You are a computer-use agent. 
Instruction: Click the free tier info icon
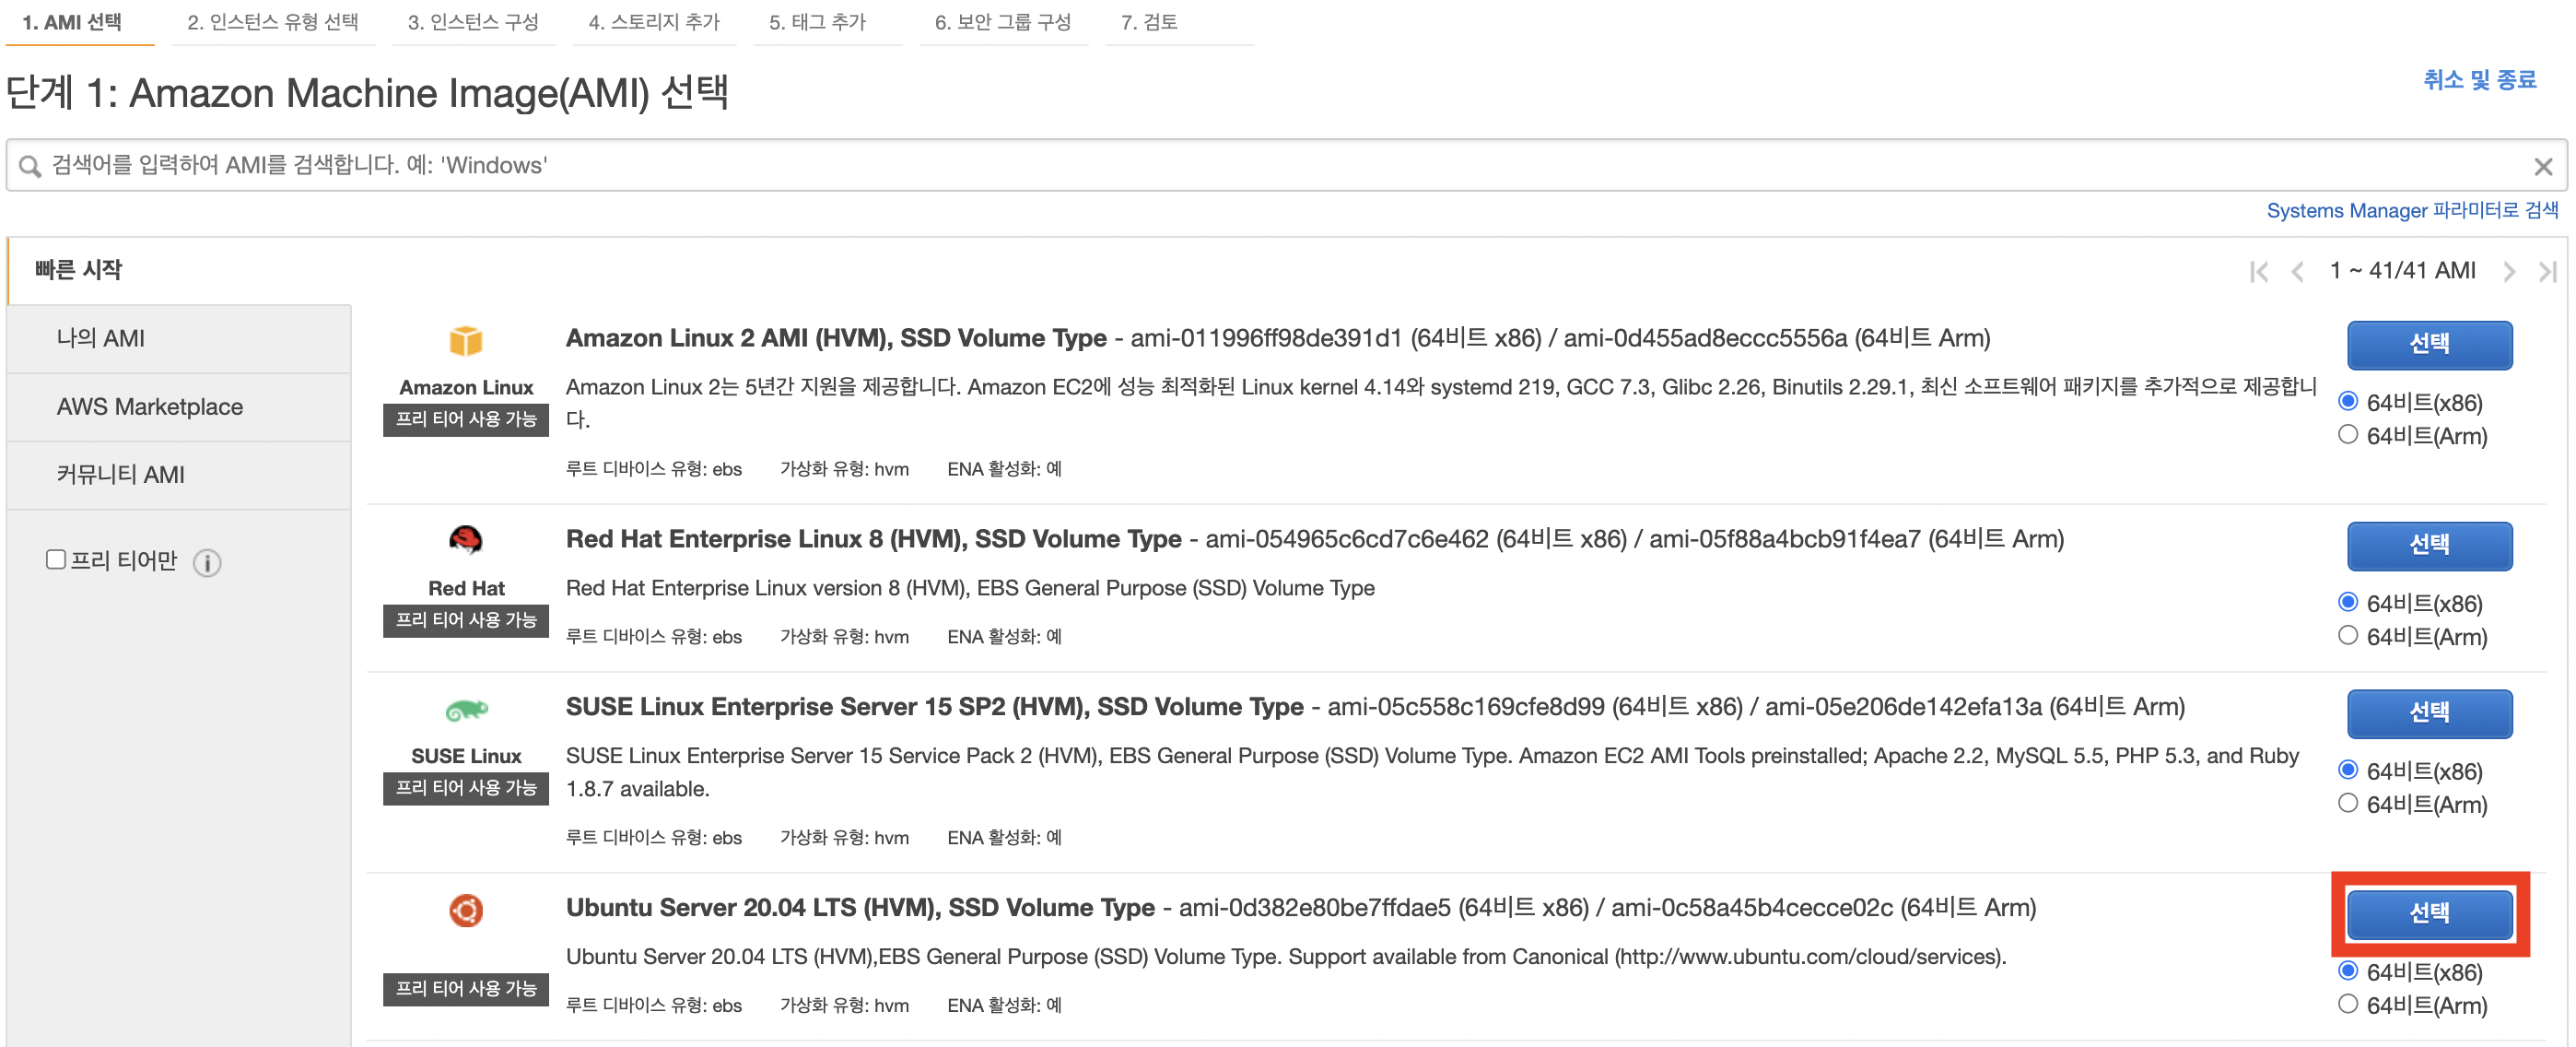click(x=207, y=563)
